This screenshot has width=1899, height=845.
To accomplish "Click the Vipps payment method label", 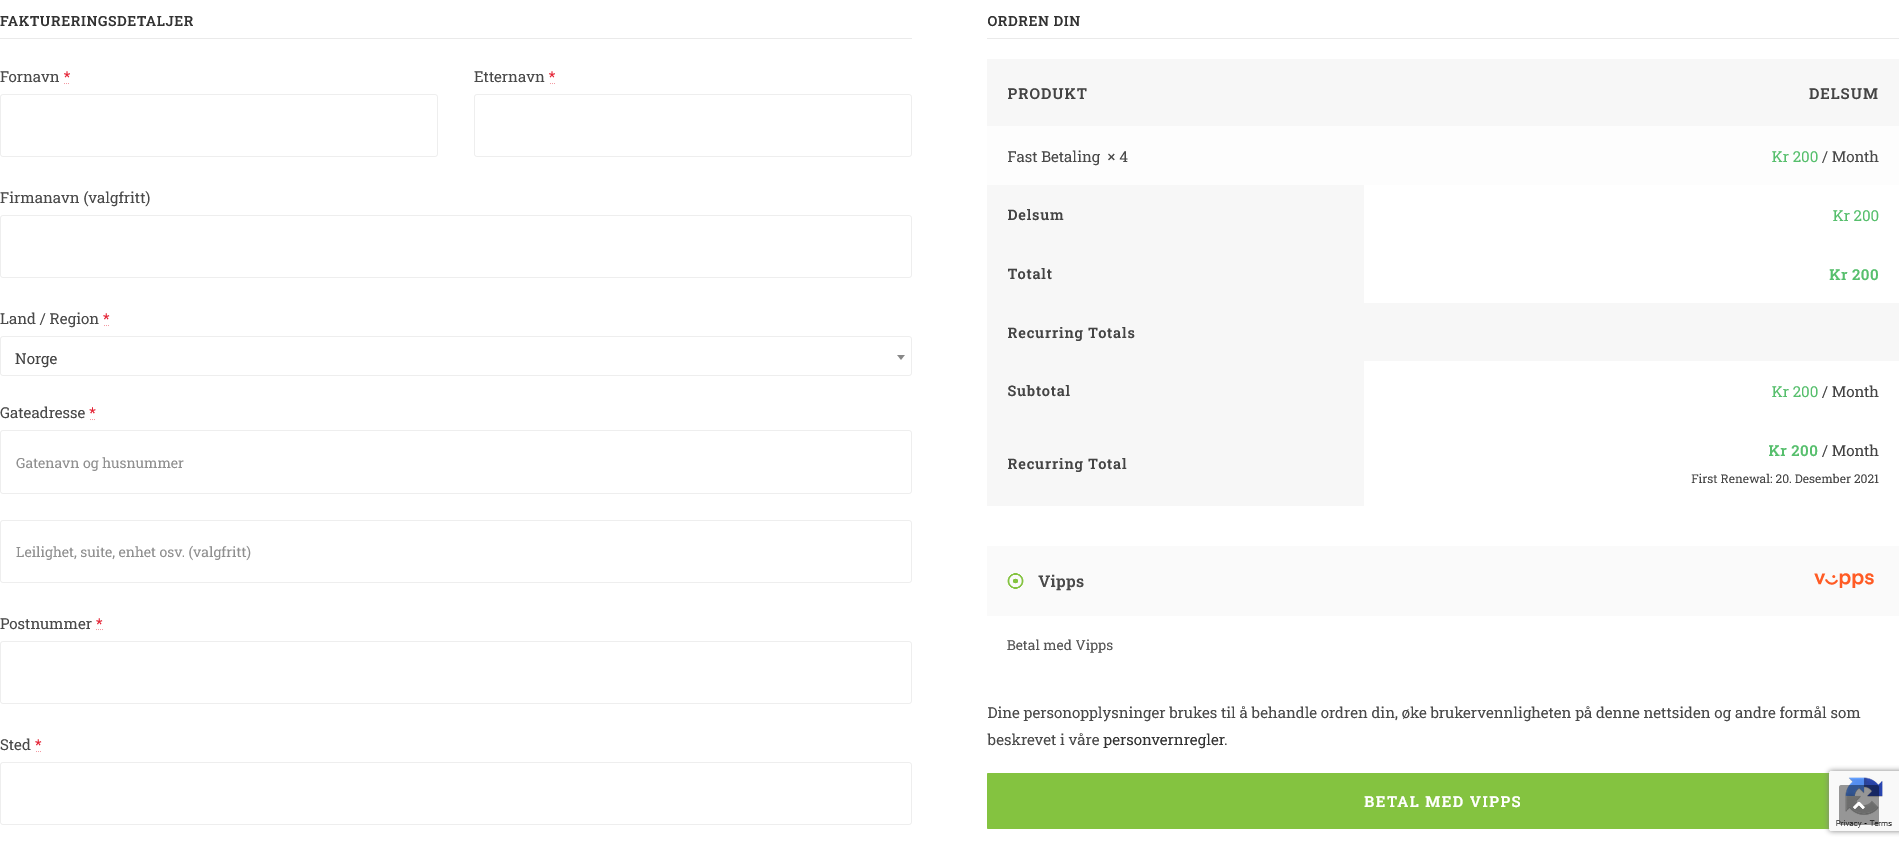I will coord(1061,581).
